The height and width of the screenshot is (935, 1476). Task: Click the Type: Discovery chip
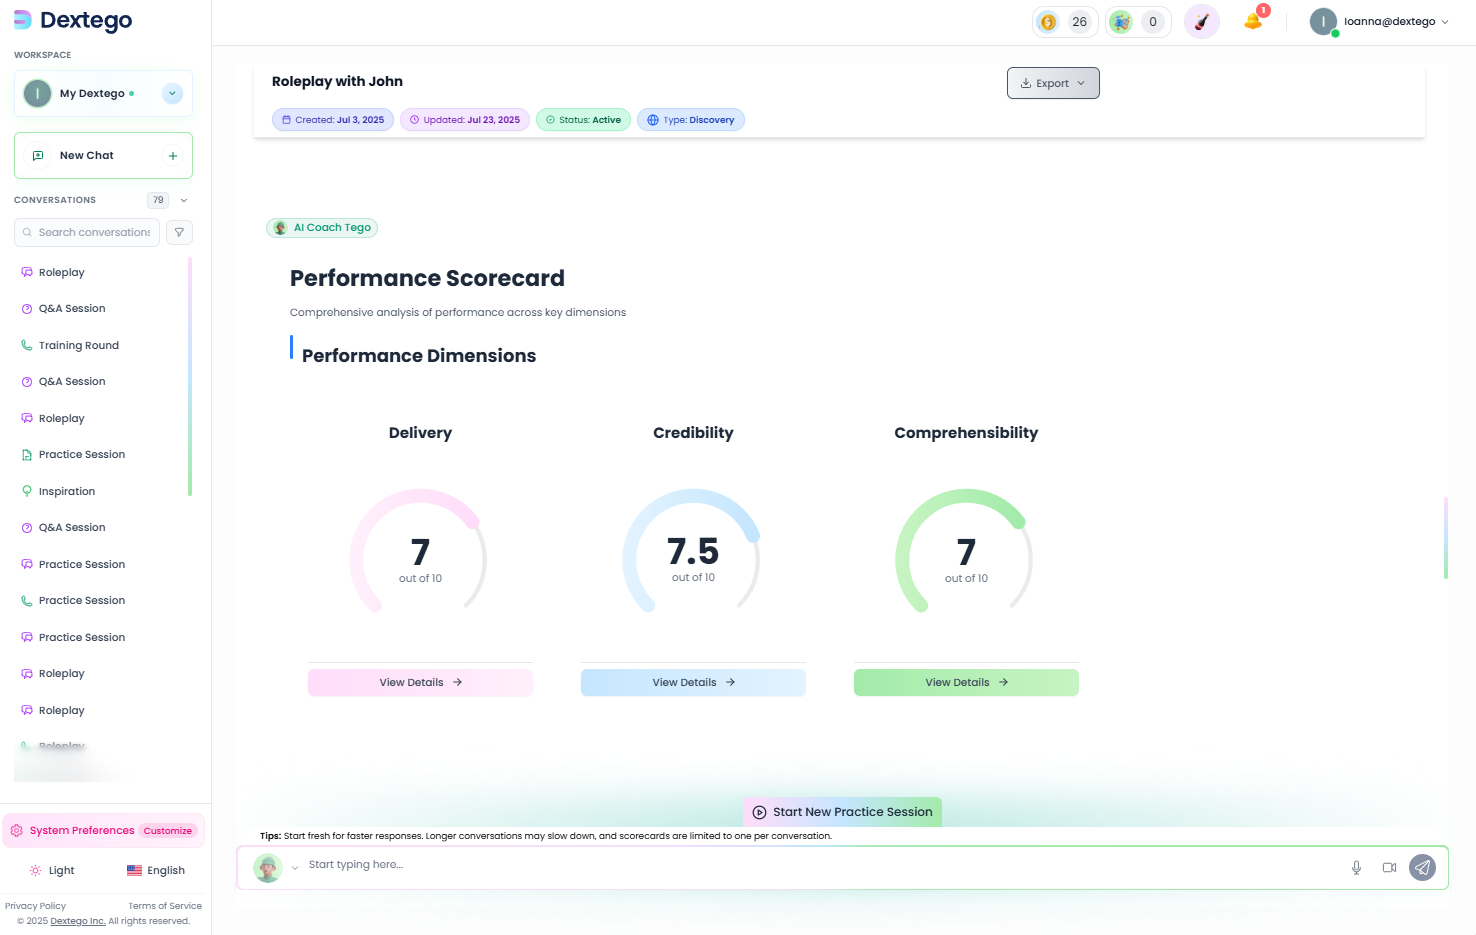point(691,120)
